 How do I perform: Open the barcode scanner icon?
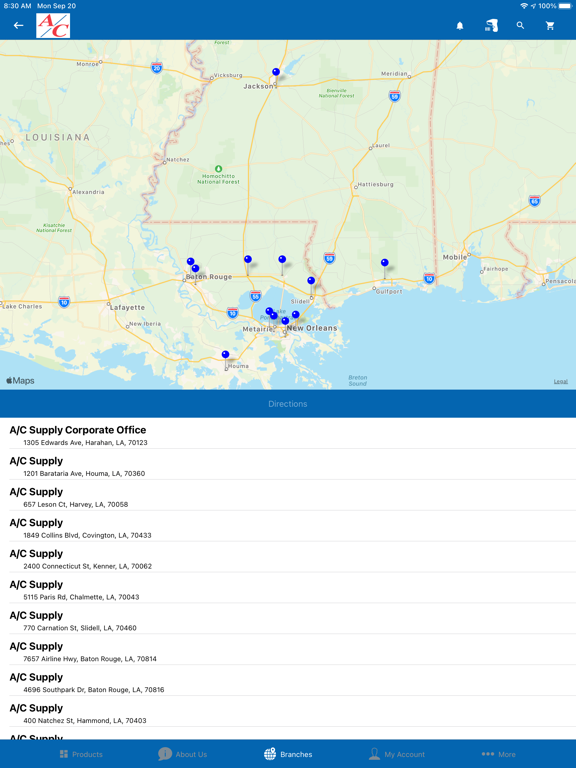pos(491,25)
